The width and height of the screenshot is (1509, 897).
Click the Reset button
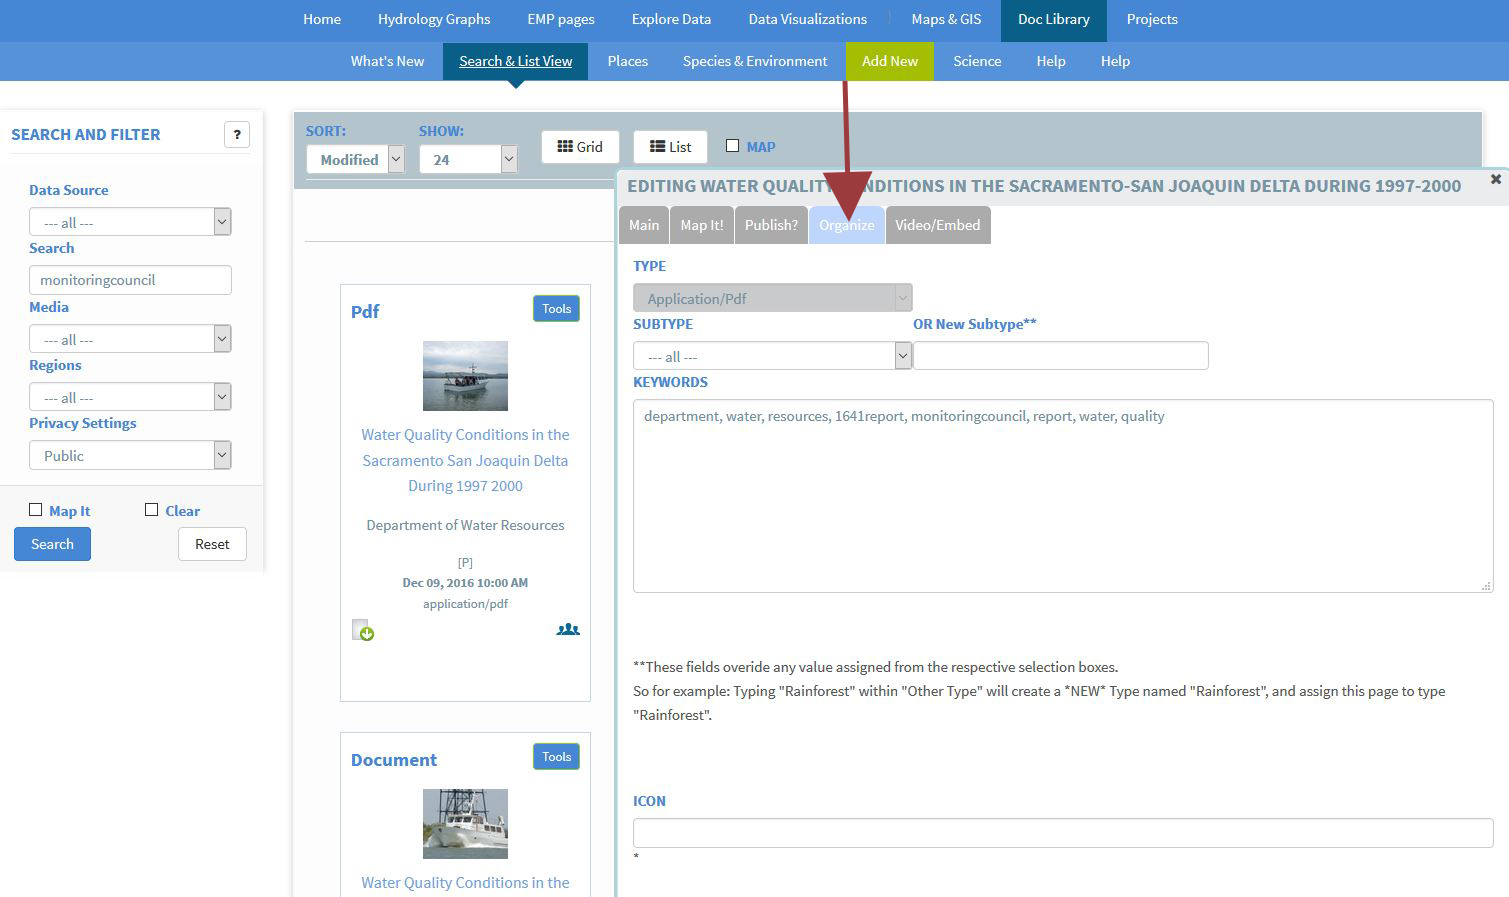[212, 544]
